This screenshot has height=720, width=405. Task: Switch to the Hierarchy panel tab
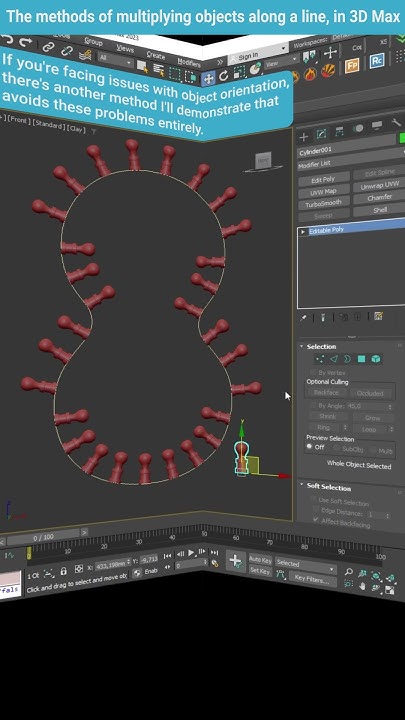[x=339, y=132]
